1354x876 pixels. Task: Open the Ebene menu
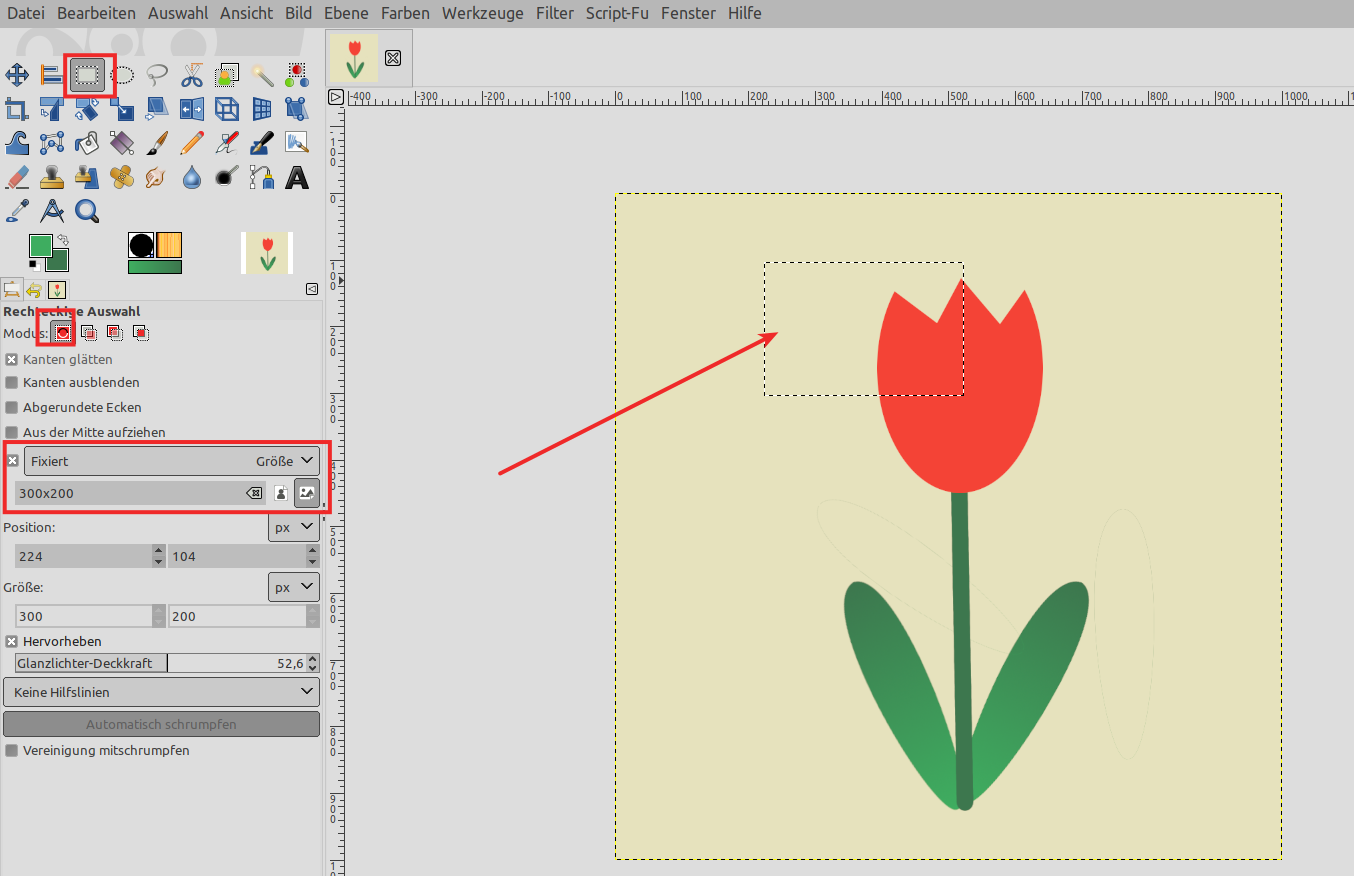[x=346, y=13]
